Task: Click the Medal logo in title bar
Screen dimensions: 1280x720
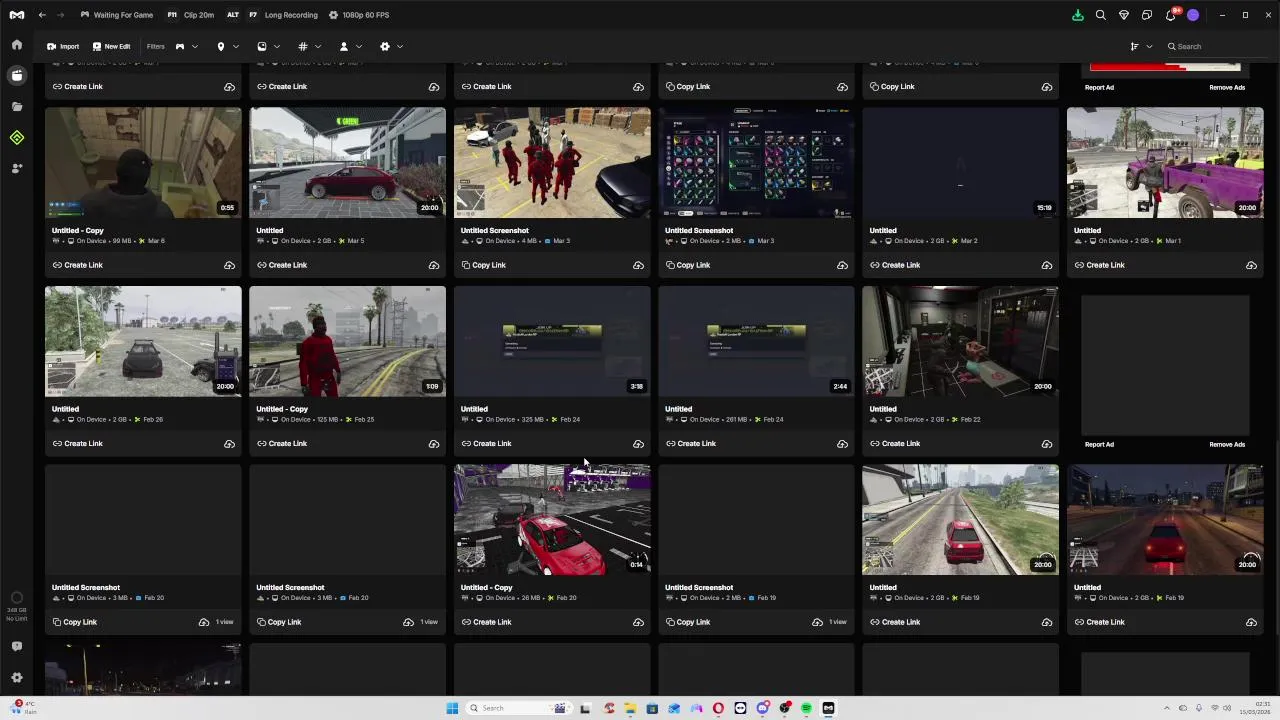Action: coord(17,15)
